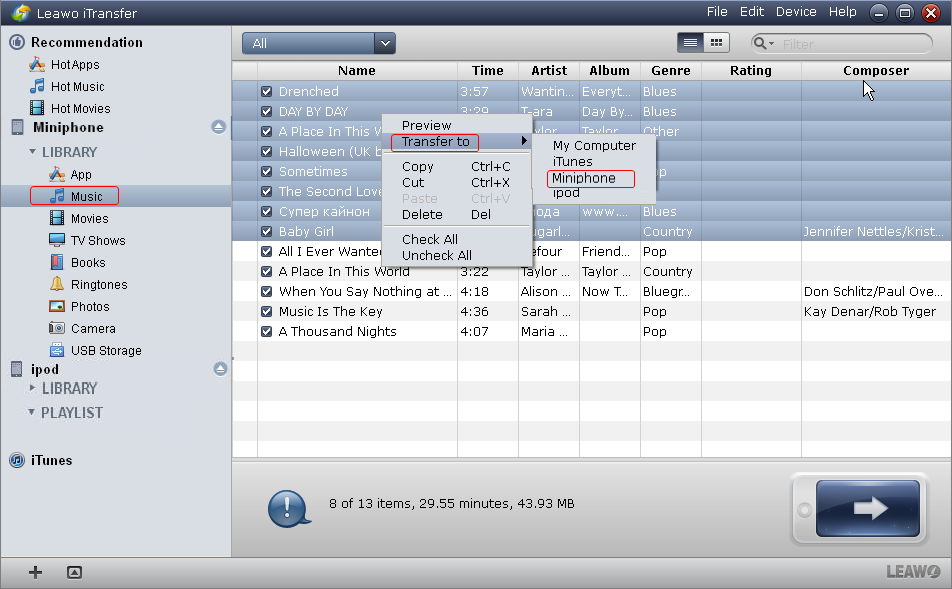Click the search magnifier icon
The width and height of the screenshot is (952, 589).
pos(759,43)
